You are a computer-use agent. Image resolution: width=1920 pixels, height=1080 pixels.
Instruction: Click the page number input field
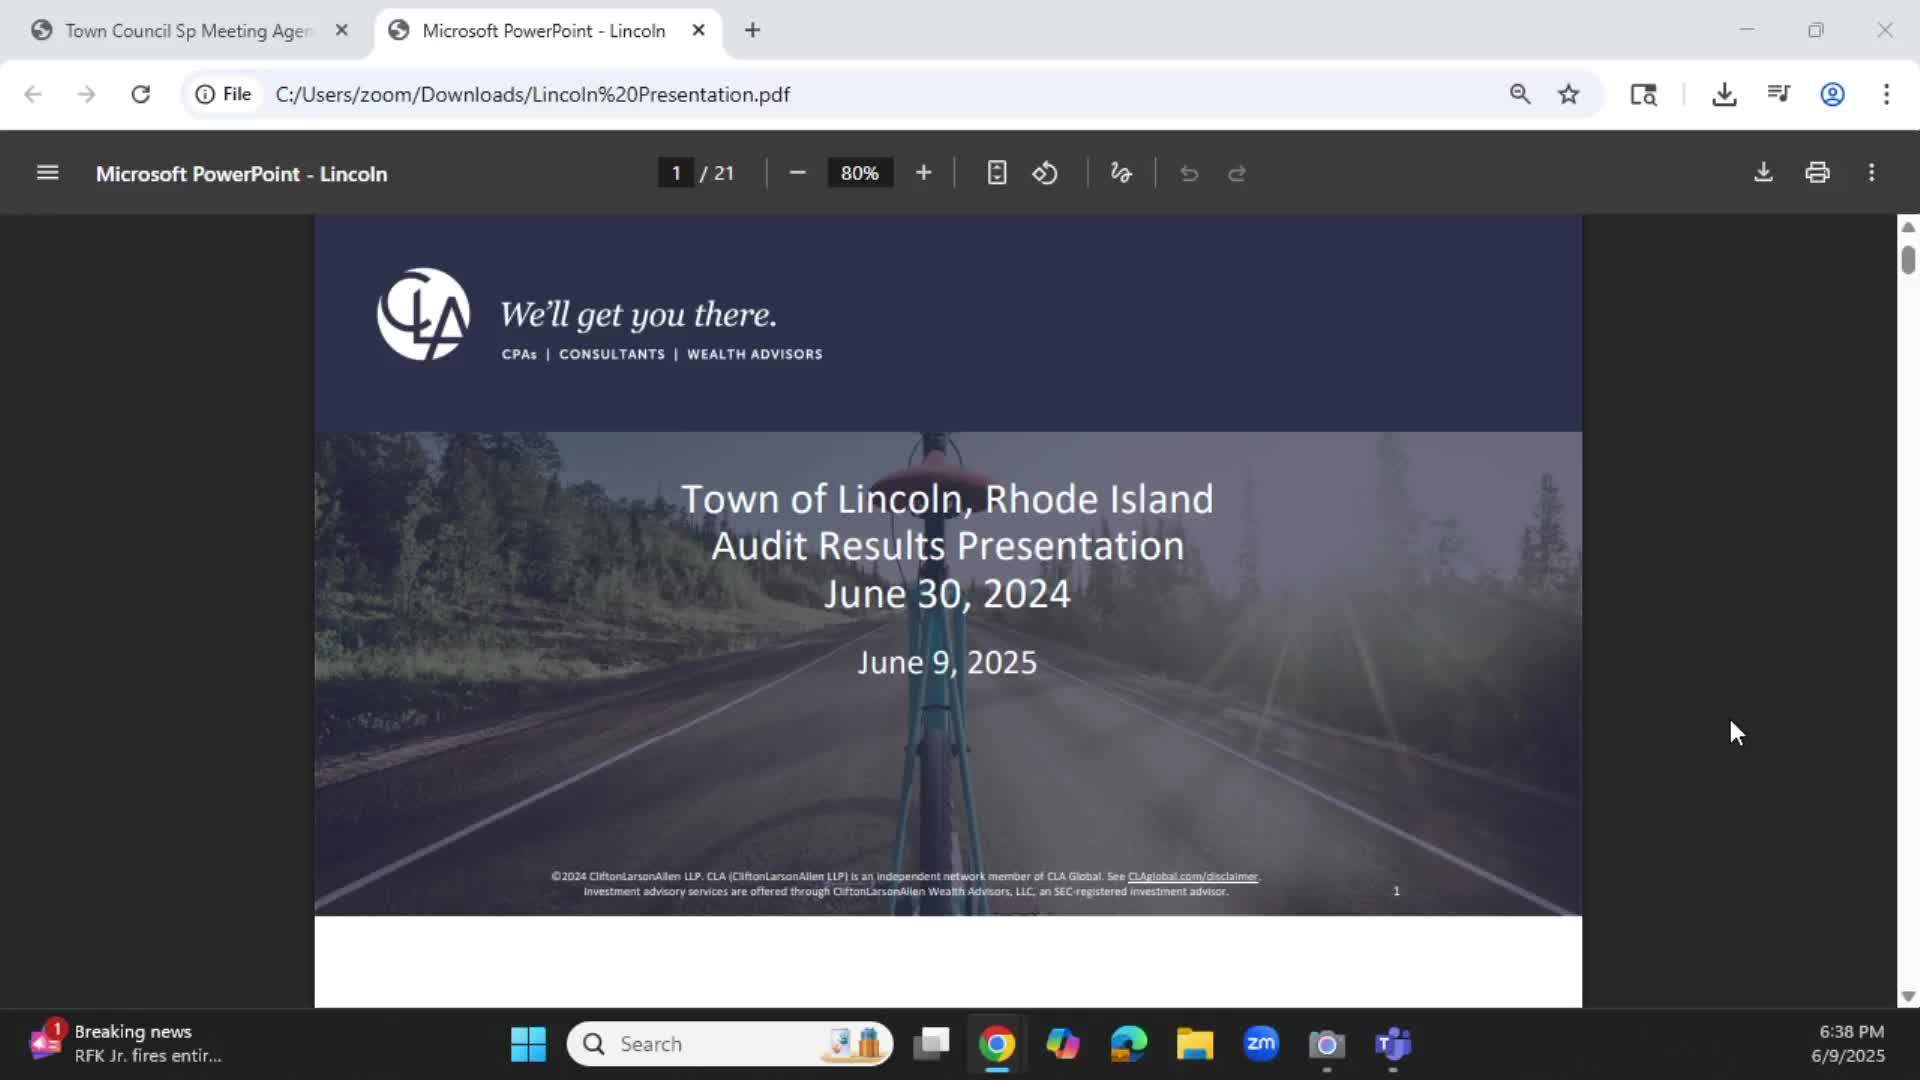[x=676, y=173]
